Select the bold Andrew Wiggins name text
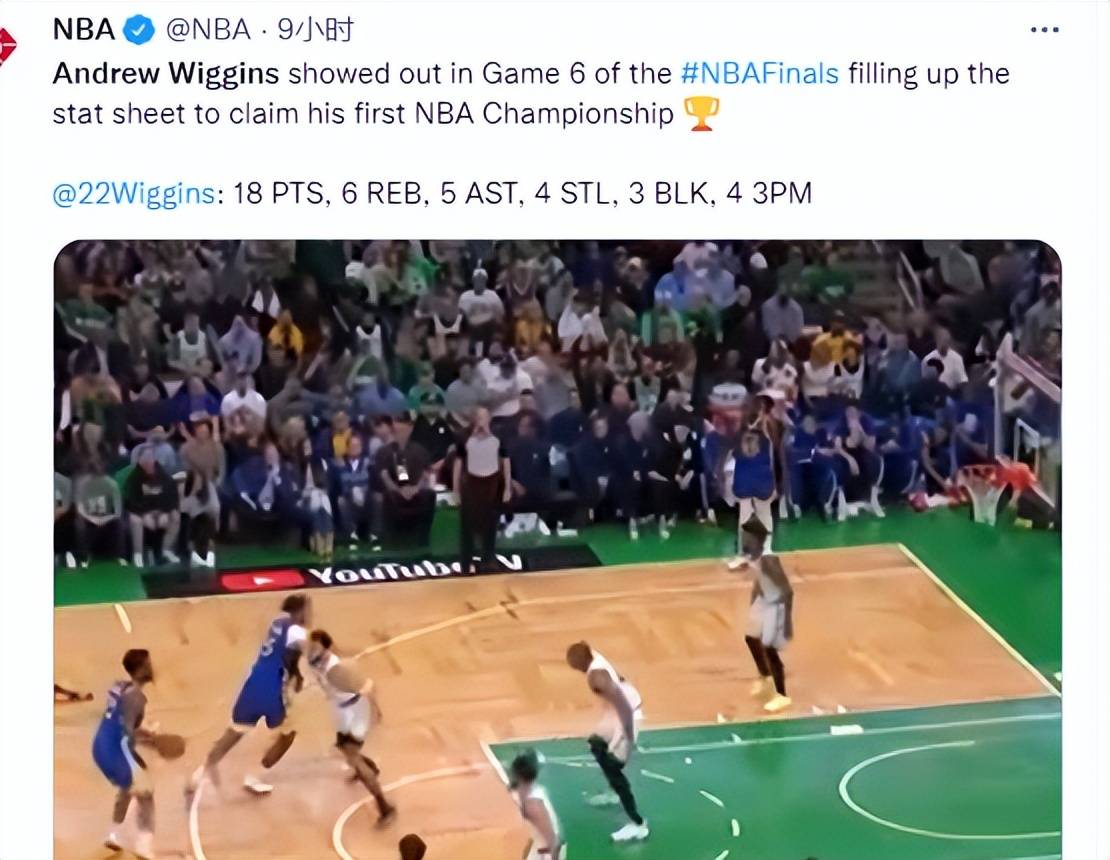Screen dimensions: 1110x860 (x=166, y=74)
